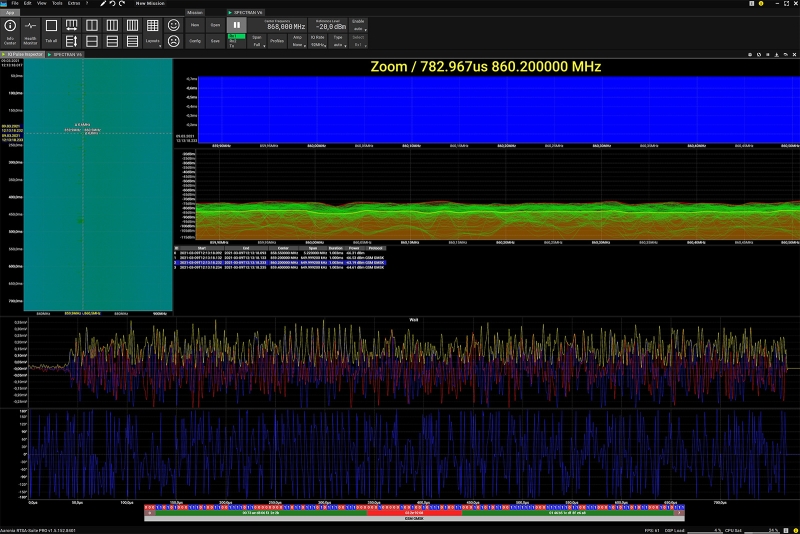Pause the SPECTRAN V6 stream
The width and height of the screenshot is (800, 534).
click(x=237, y=24)
